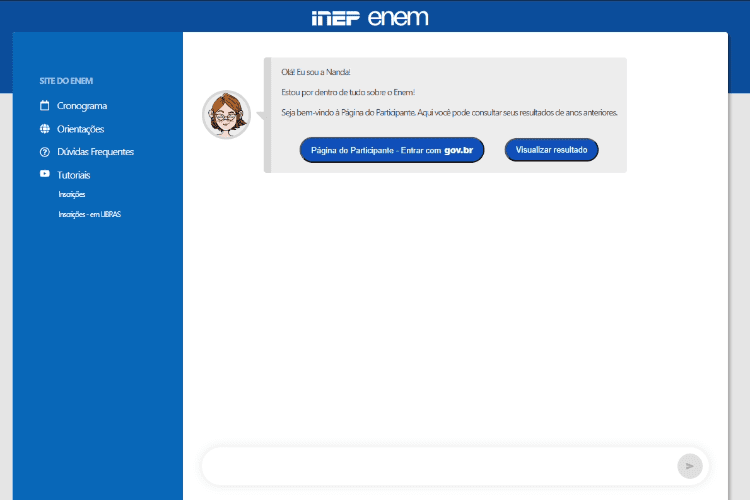Image resolution: width=750 pixels, height=500 pixels.
Task: Open the Cronograma link
Action: (x=82, y=106)
